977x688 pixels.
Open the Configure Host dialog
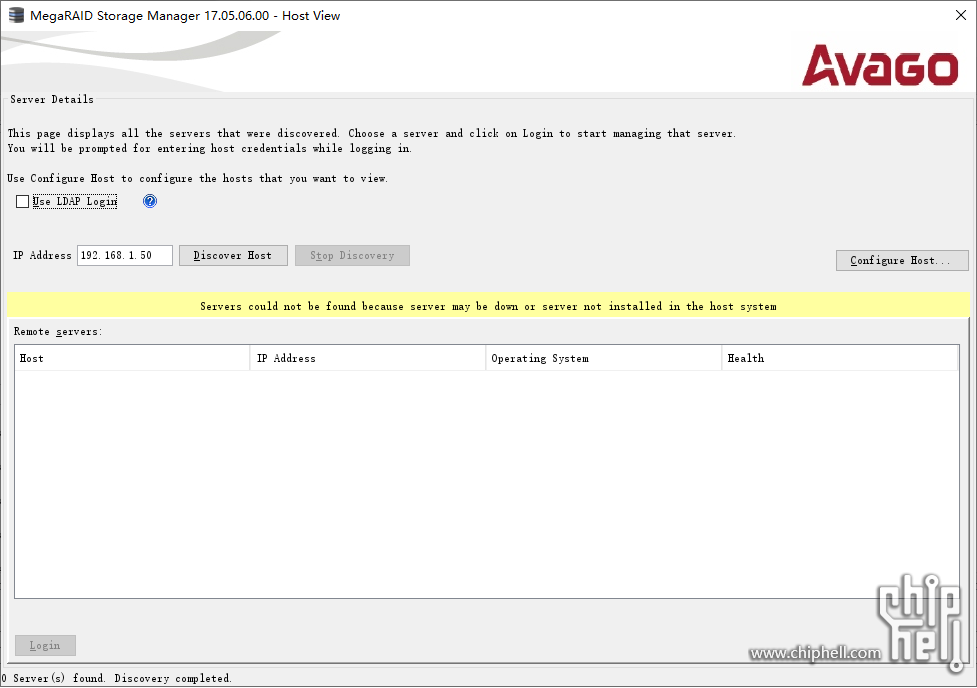point(902,260)
